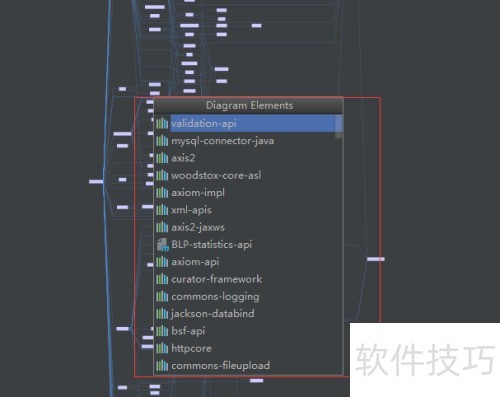500x397 pixels.
Task: Click the Diagram Elements popup scrollbar thumb
Action: tap(339, 126)
